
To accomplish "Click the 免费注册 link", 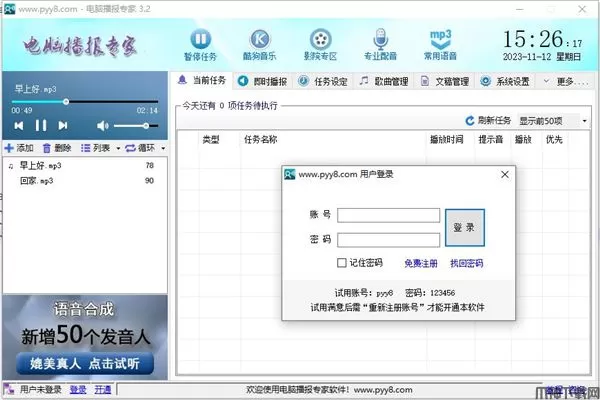I will (421, 263).
